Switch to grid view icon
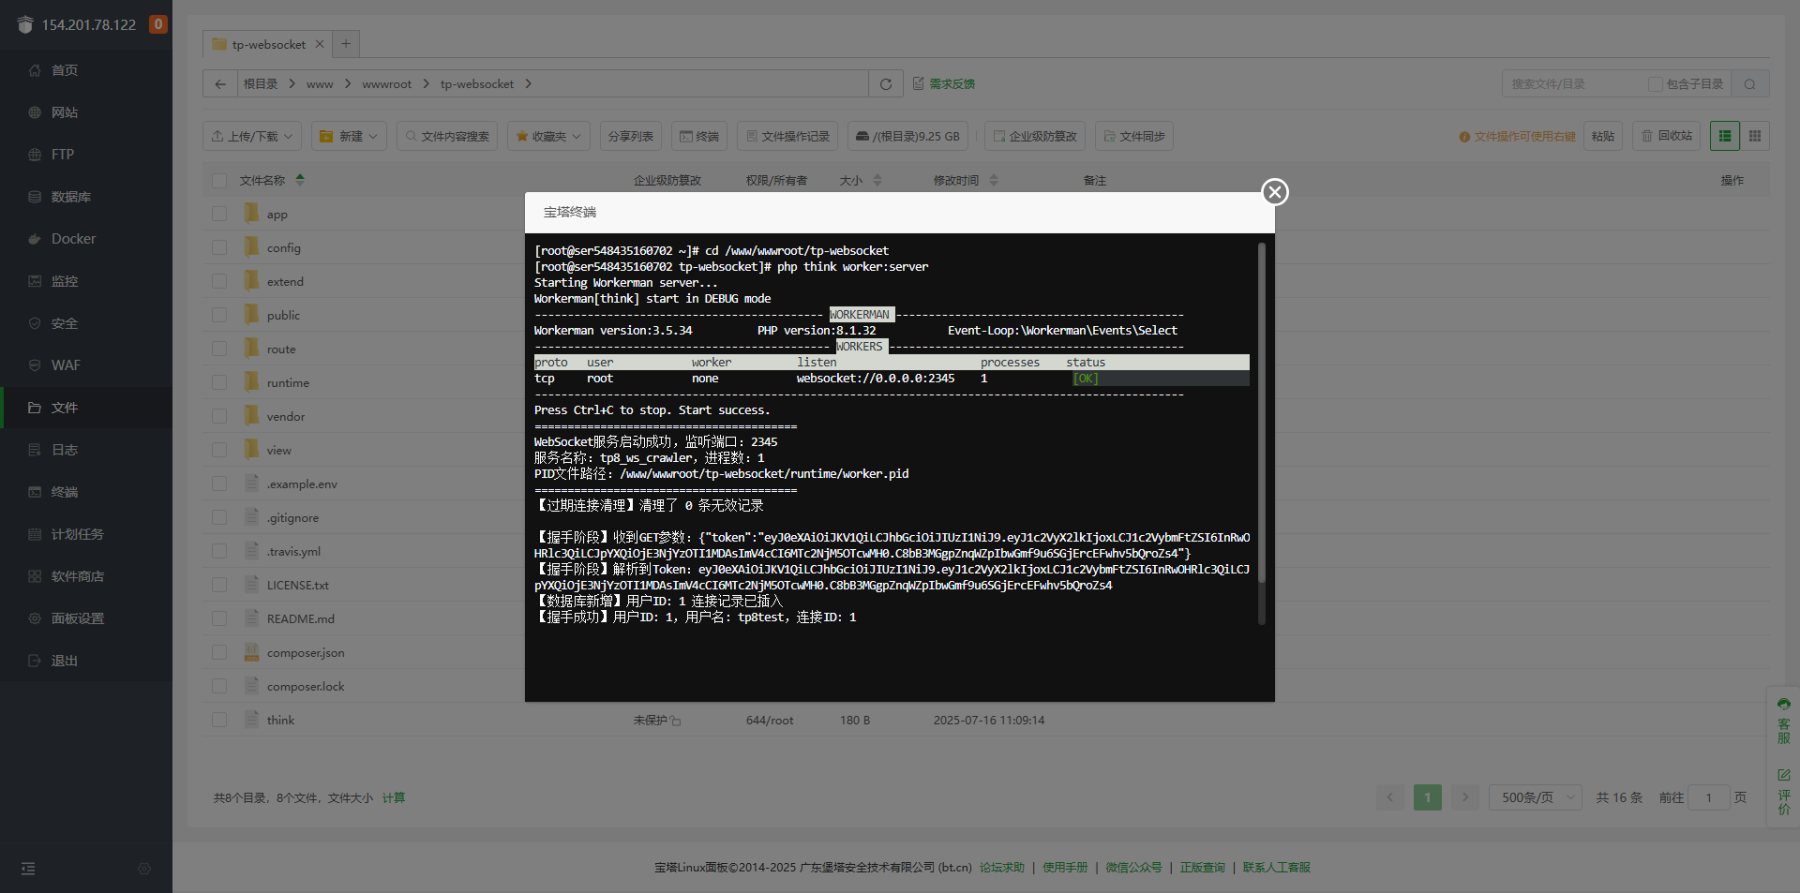 (x=1755, y=136)
